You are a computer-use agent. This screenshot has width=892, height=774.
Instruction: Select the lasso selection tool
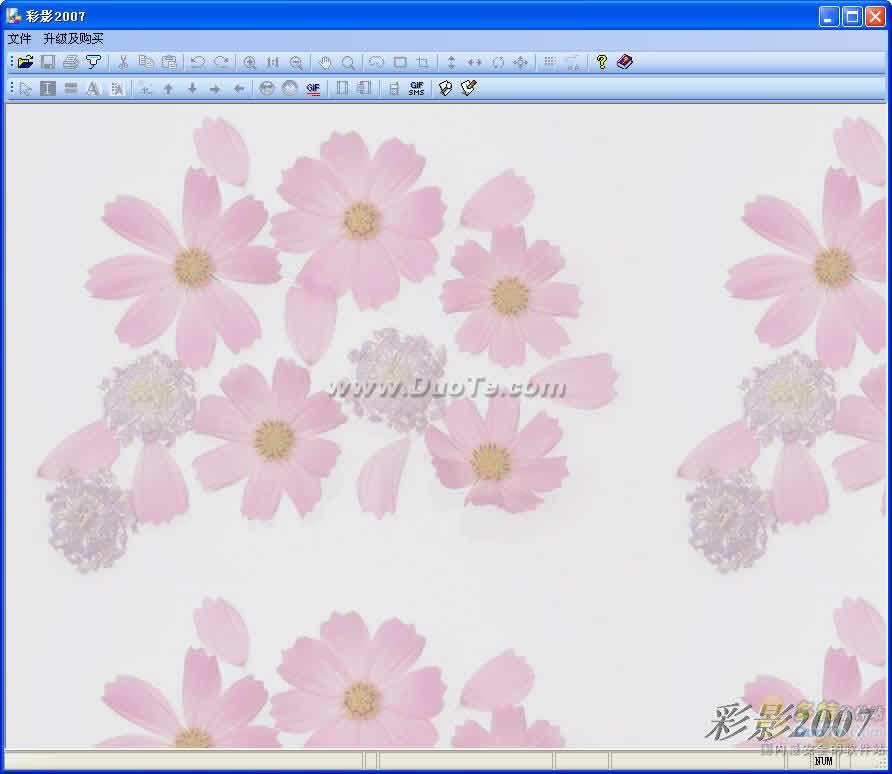377,62
